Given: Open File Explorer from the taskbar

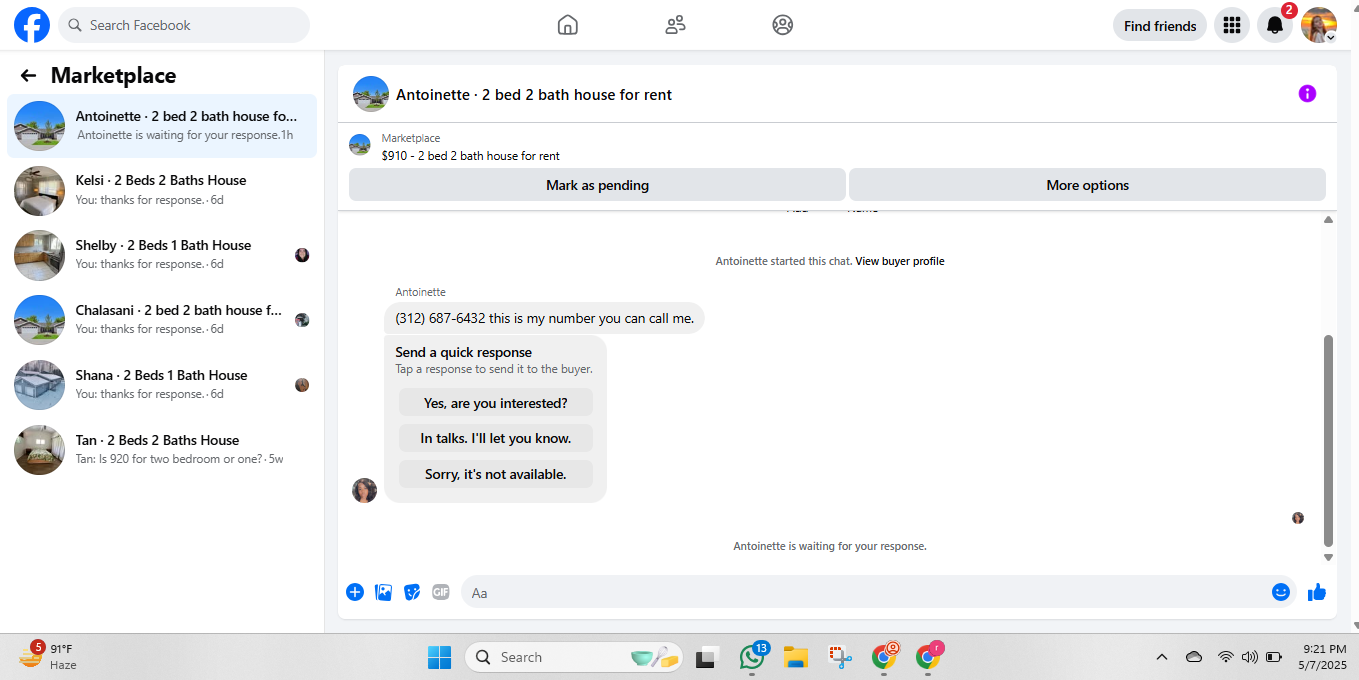Looking at the screenshot, I should tap(796, 657).
